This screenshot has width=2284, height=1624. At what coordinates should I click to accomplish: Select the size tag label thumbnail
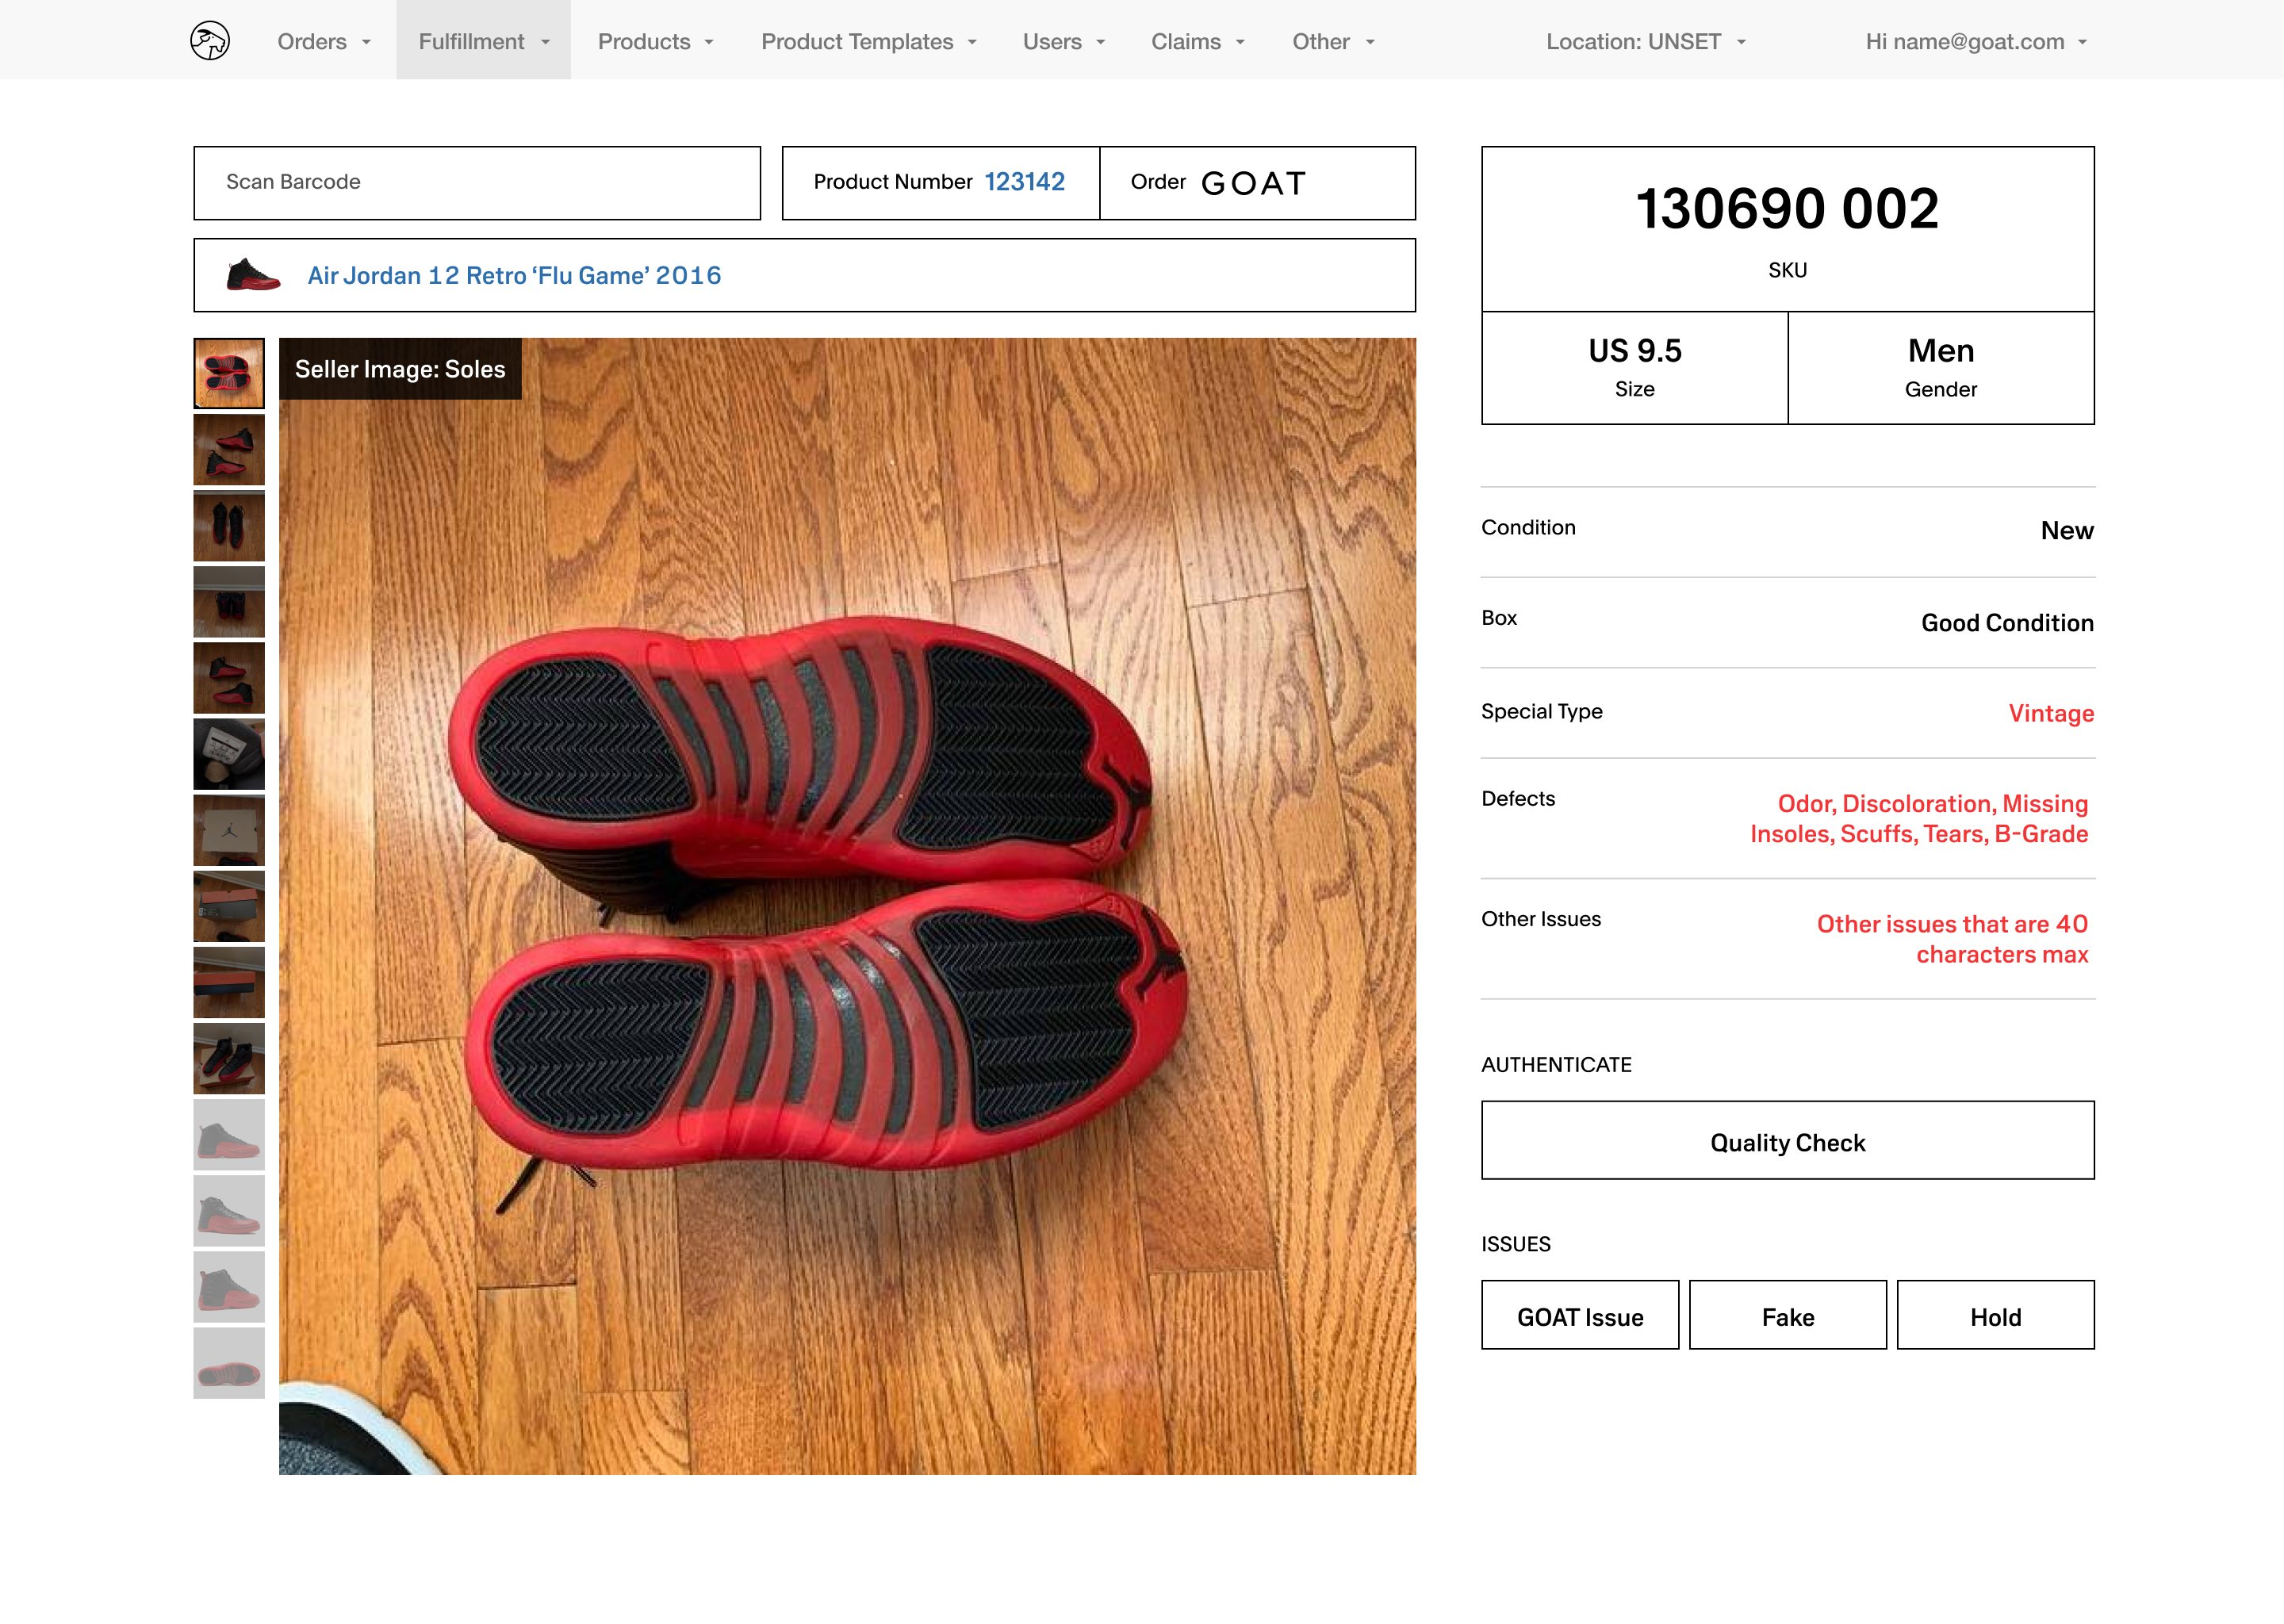pos(229,754)
